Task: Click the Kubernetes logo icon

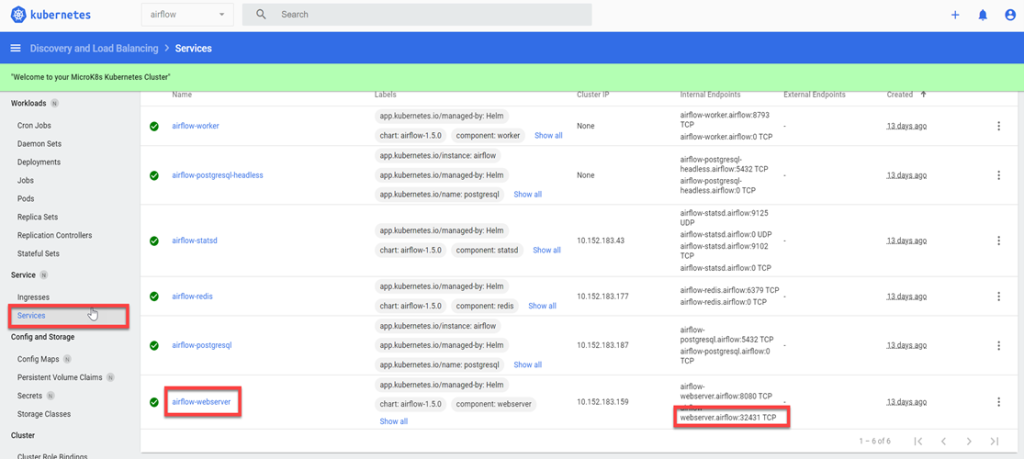Action: [17, 15]
